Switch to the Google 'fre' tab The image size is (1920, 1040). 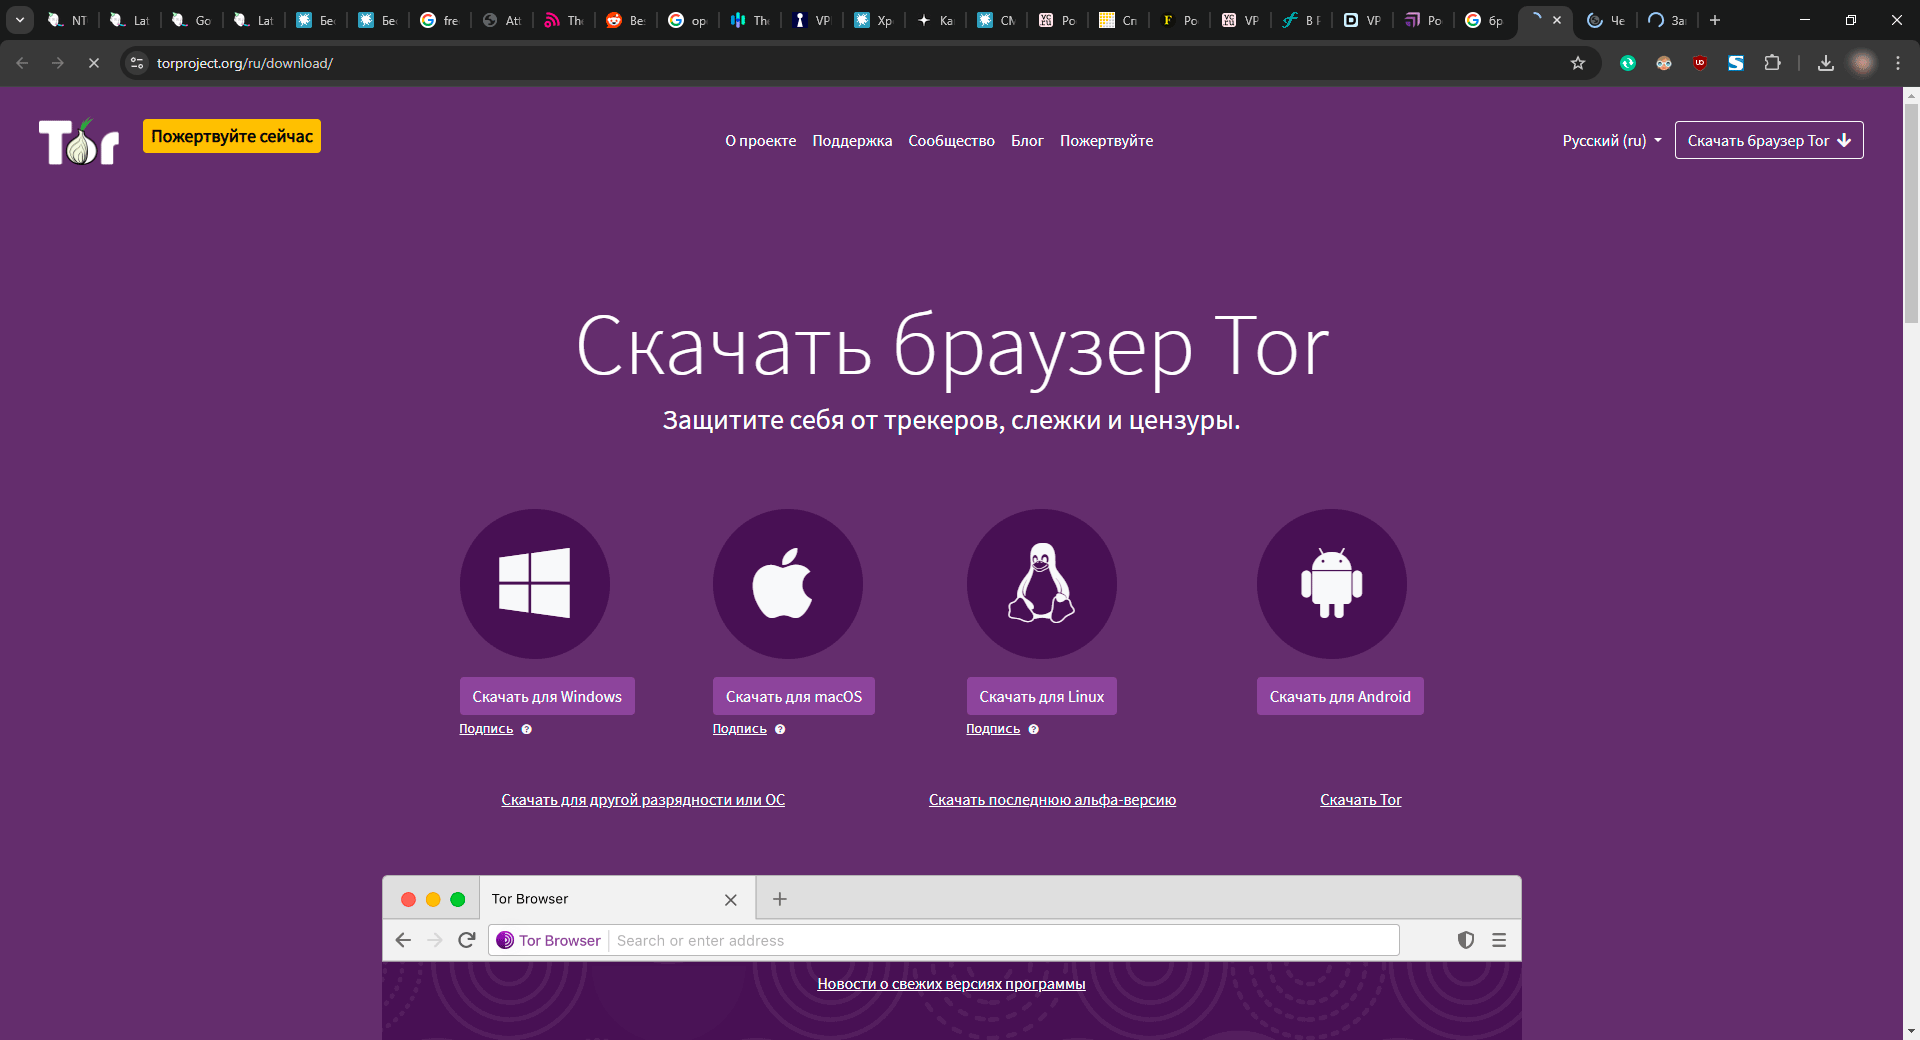(x=440, y=20)
